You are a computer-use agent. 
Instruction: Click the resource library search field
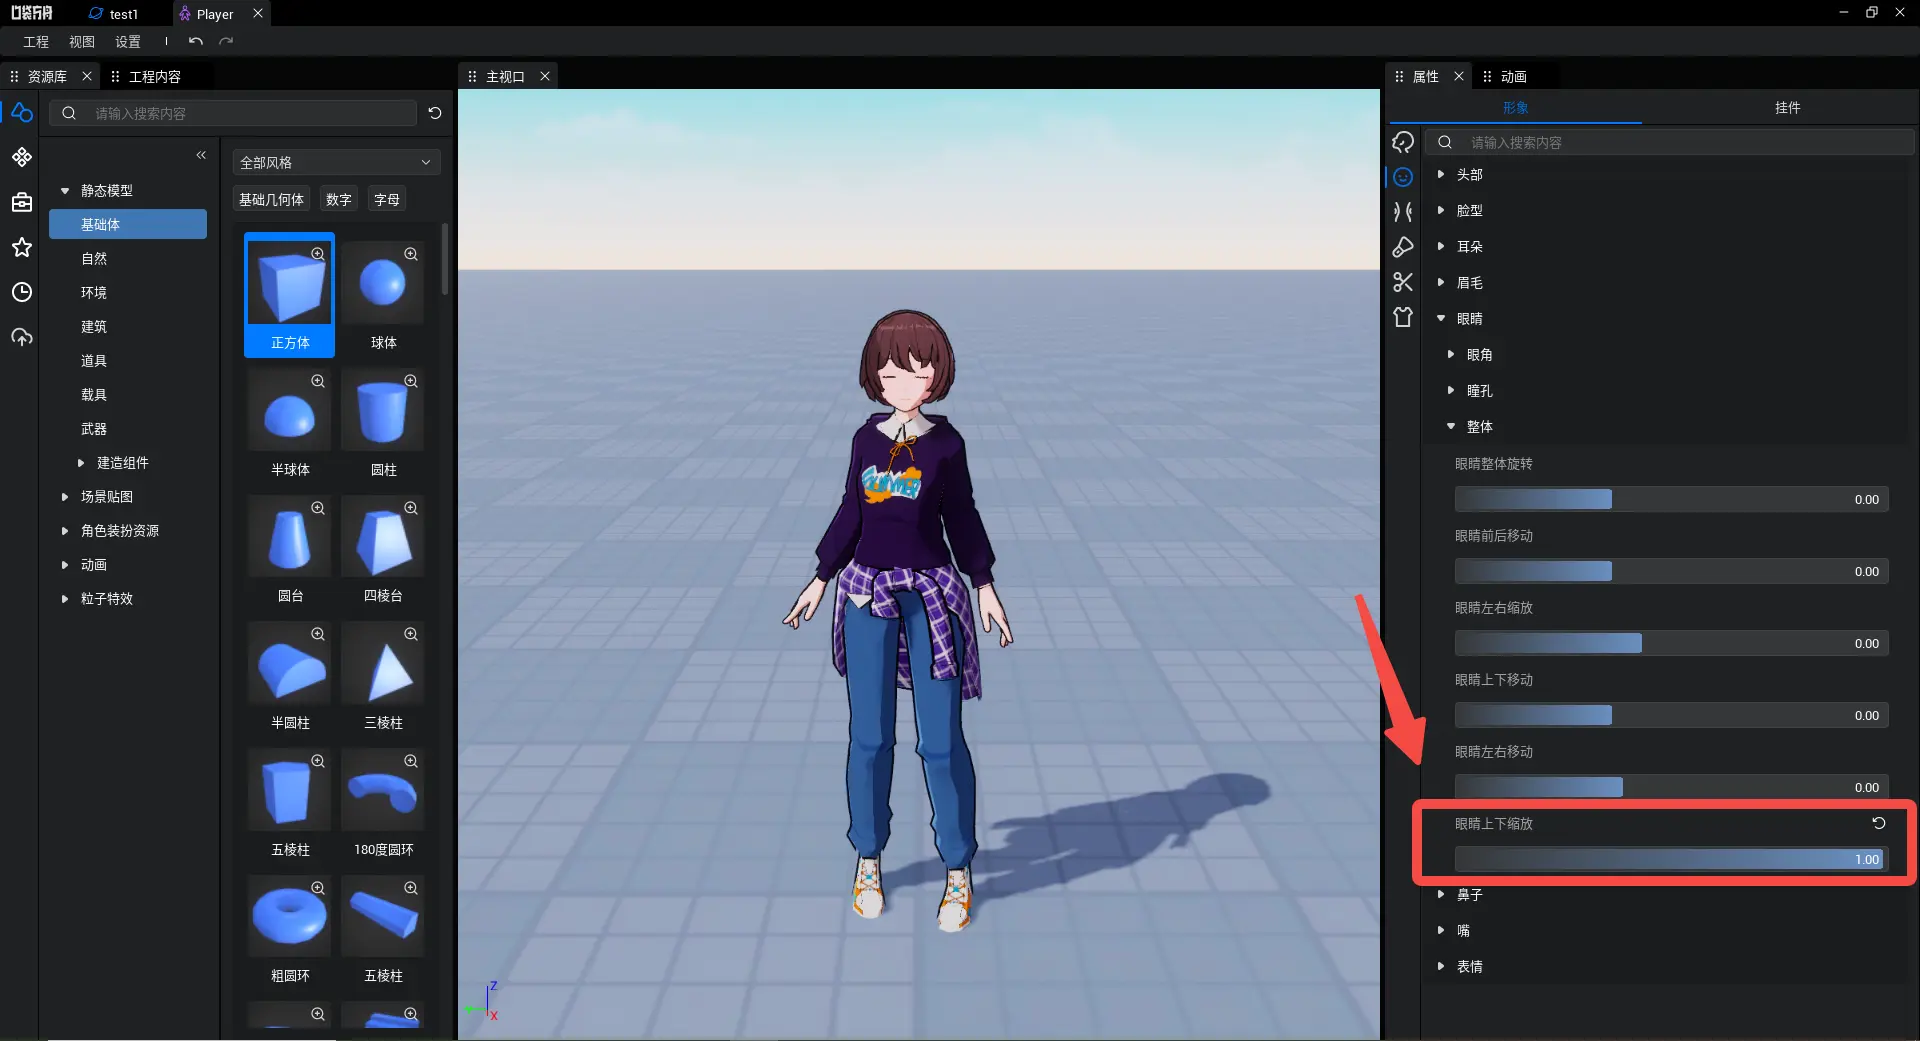(x=233, y=113)
